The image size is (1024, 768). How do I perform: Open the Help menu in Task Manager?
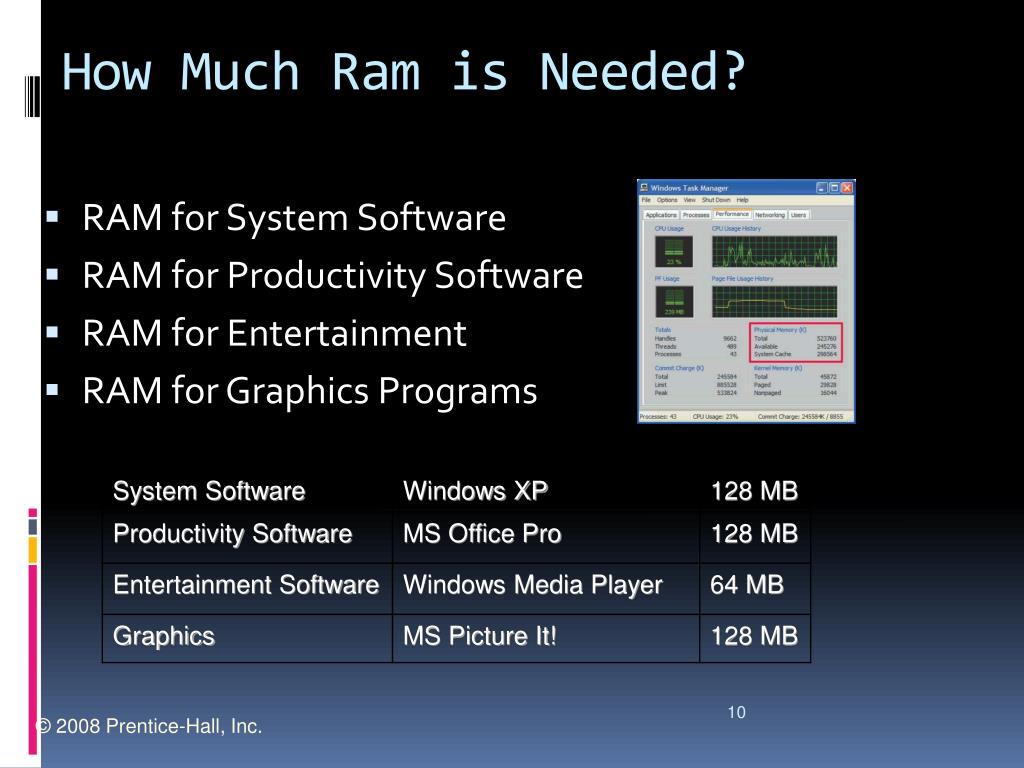[x=743, y=200]
